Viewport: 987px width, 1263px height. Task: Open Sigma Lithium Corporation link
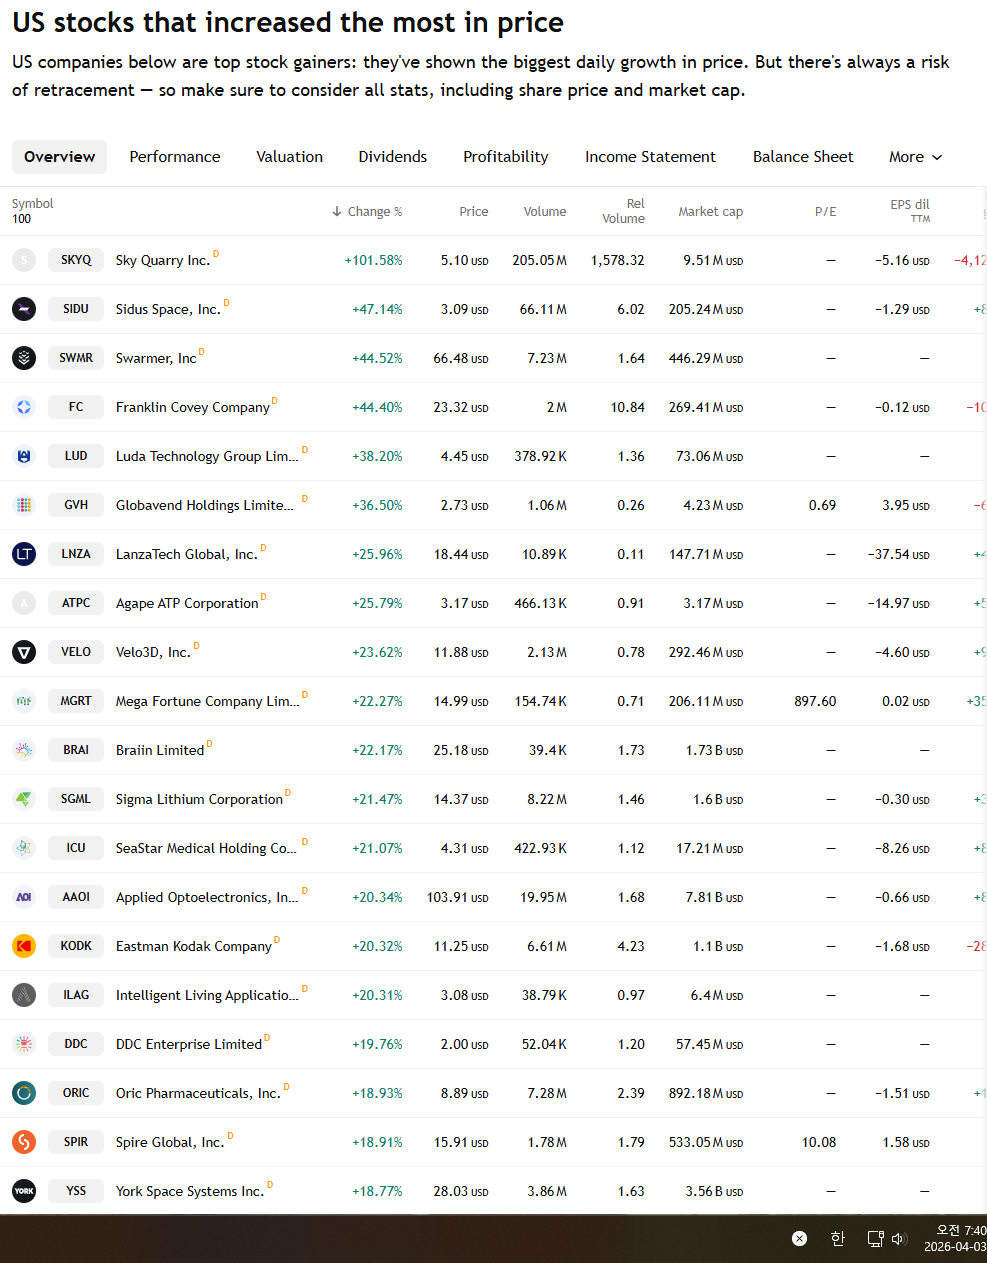pyautogui.click(x=200, y=799)
